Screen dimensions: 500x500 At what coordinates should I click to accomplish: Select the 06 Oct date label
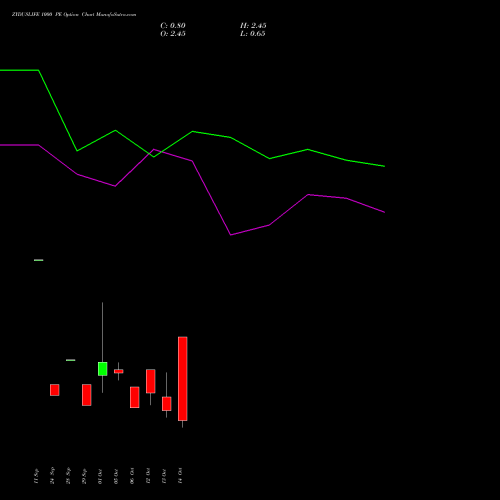[x=132, y=476]
